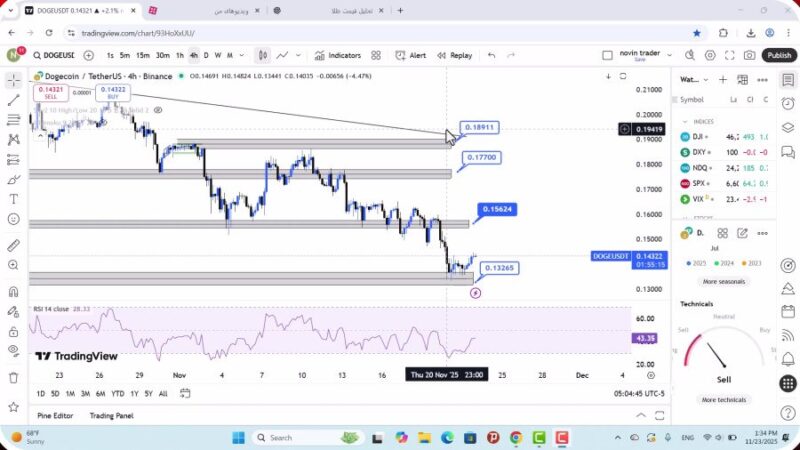Switch to the Trading Panel tab

[111, 415]
